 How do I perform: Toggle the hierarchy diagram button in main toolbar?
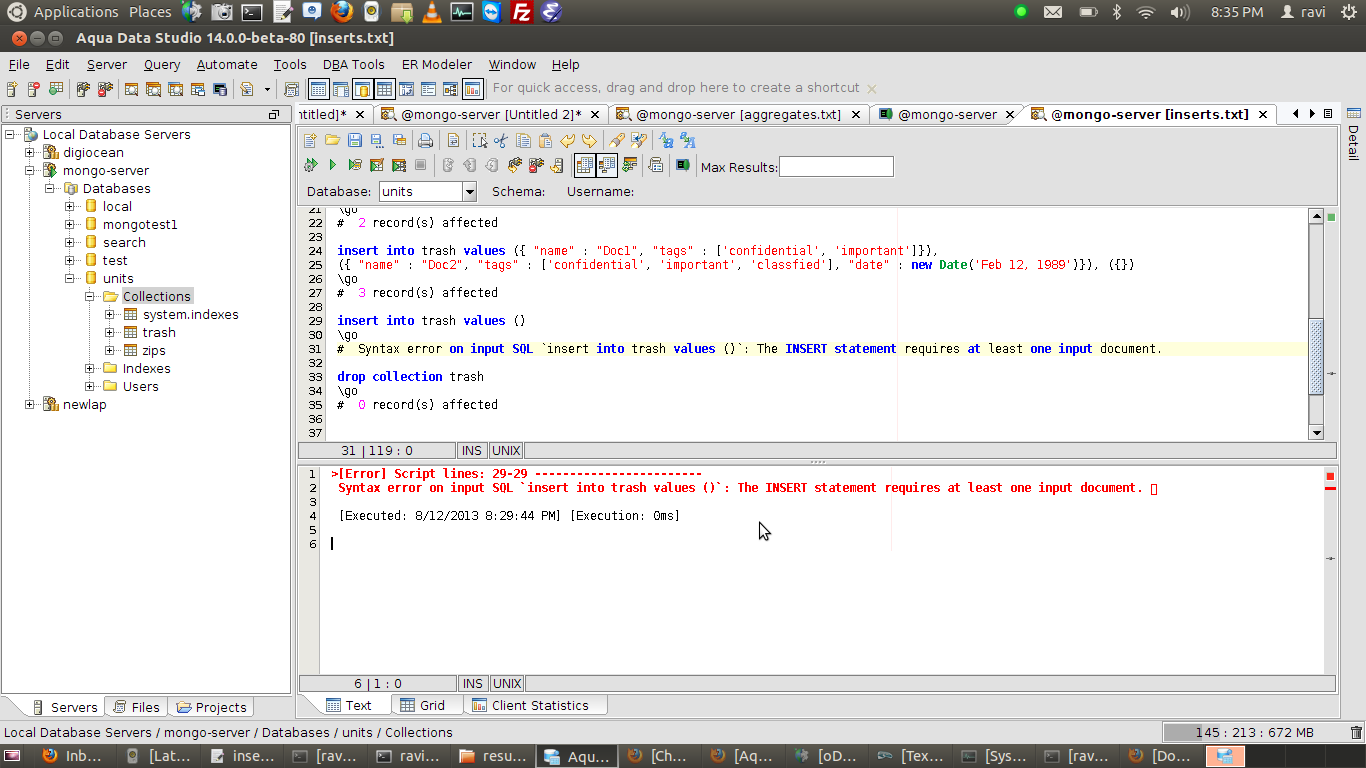click(x=450, y=89)
